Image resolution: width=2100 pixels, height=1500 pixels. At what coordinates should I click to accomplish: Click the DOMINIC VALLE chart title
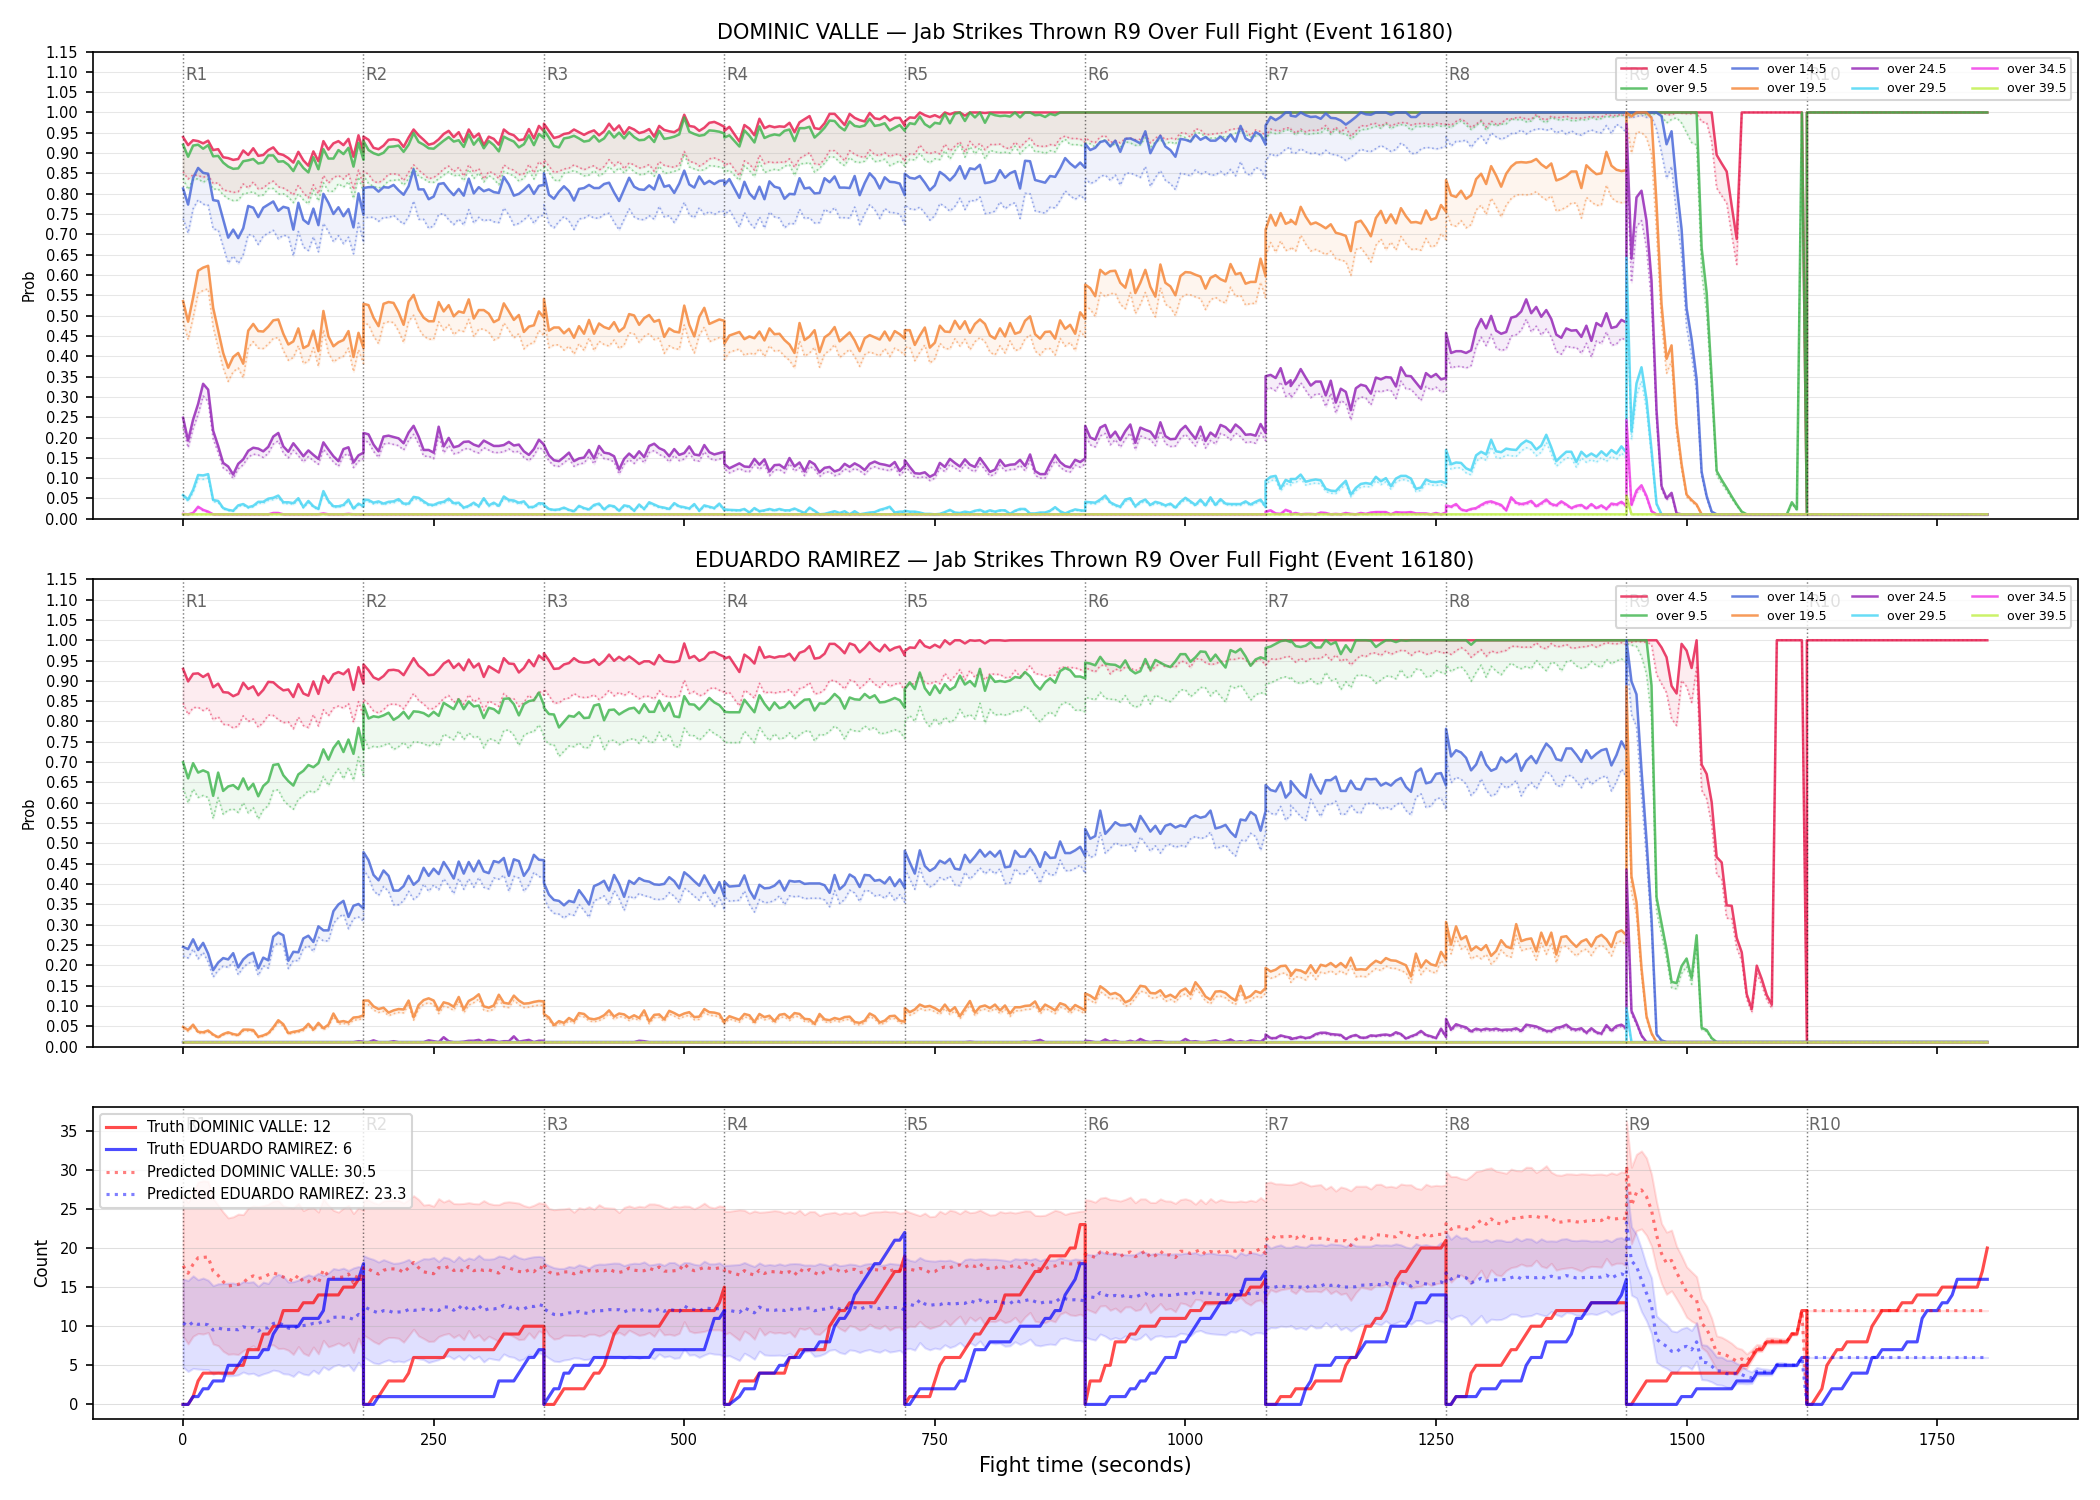click(x=1084, y=32)
